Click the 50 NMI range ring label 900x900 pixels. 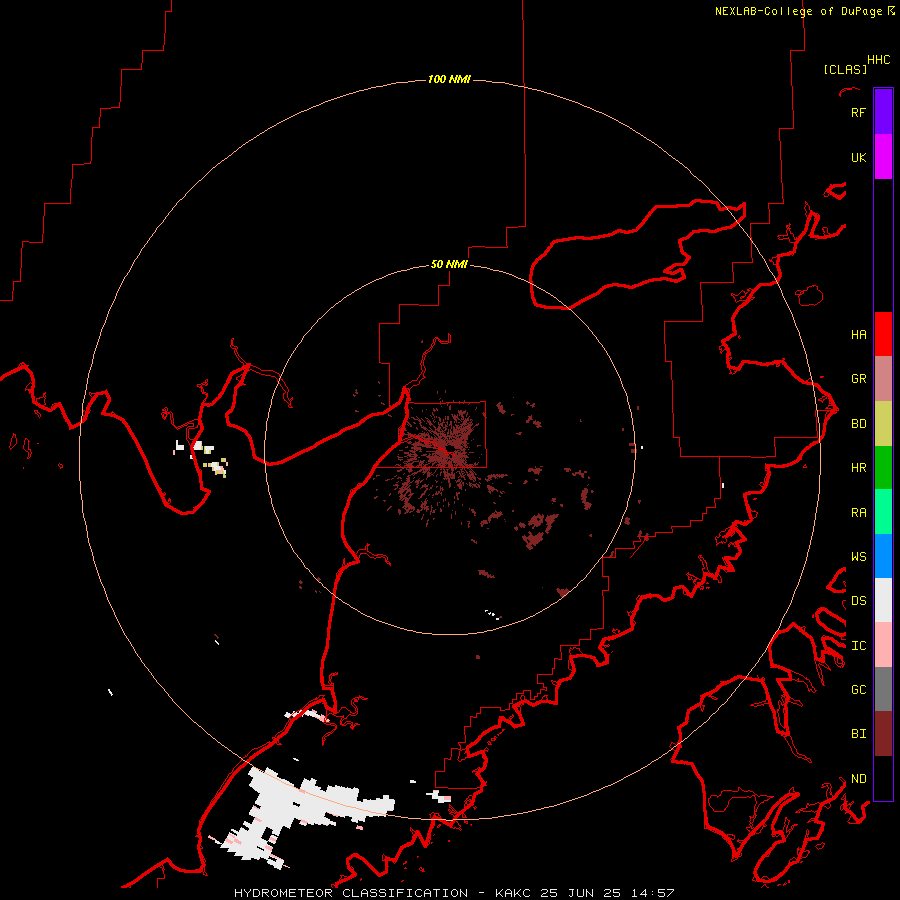449,264
